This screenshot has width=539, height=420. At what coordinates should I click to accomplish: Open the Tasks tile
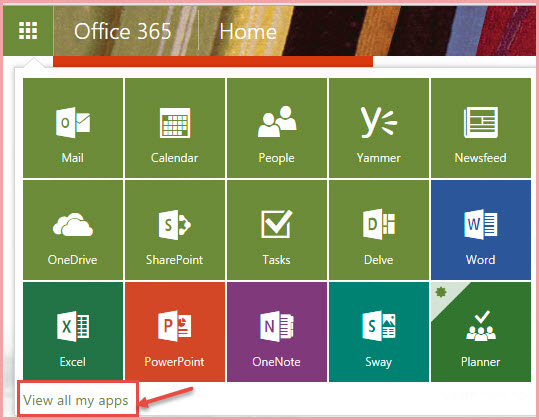click(x=277, y=230)
